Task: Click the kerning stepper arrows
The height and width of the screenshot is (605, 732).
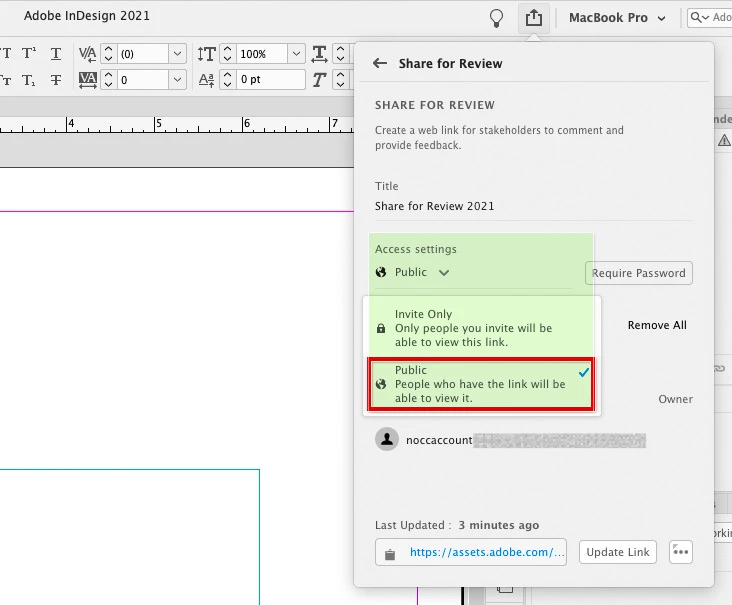Action: tap(108, 54)
